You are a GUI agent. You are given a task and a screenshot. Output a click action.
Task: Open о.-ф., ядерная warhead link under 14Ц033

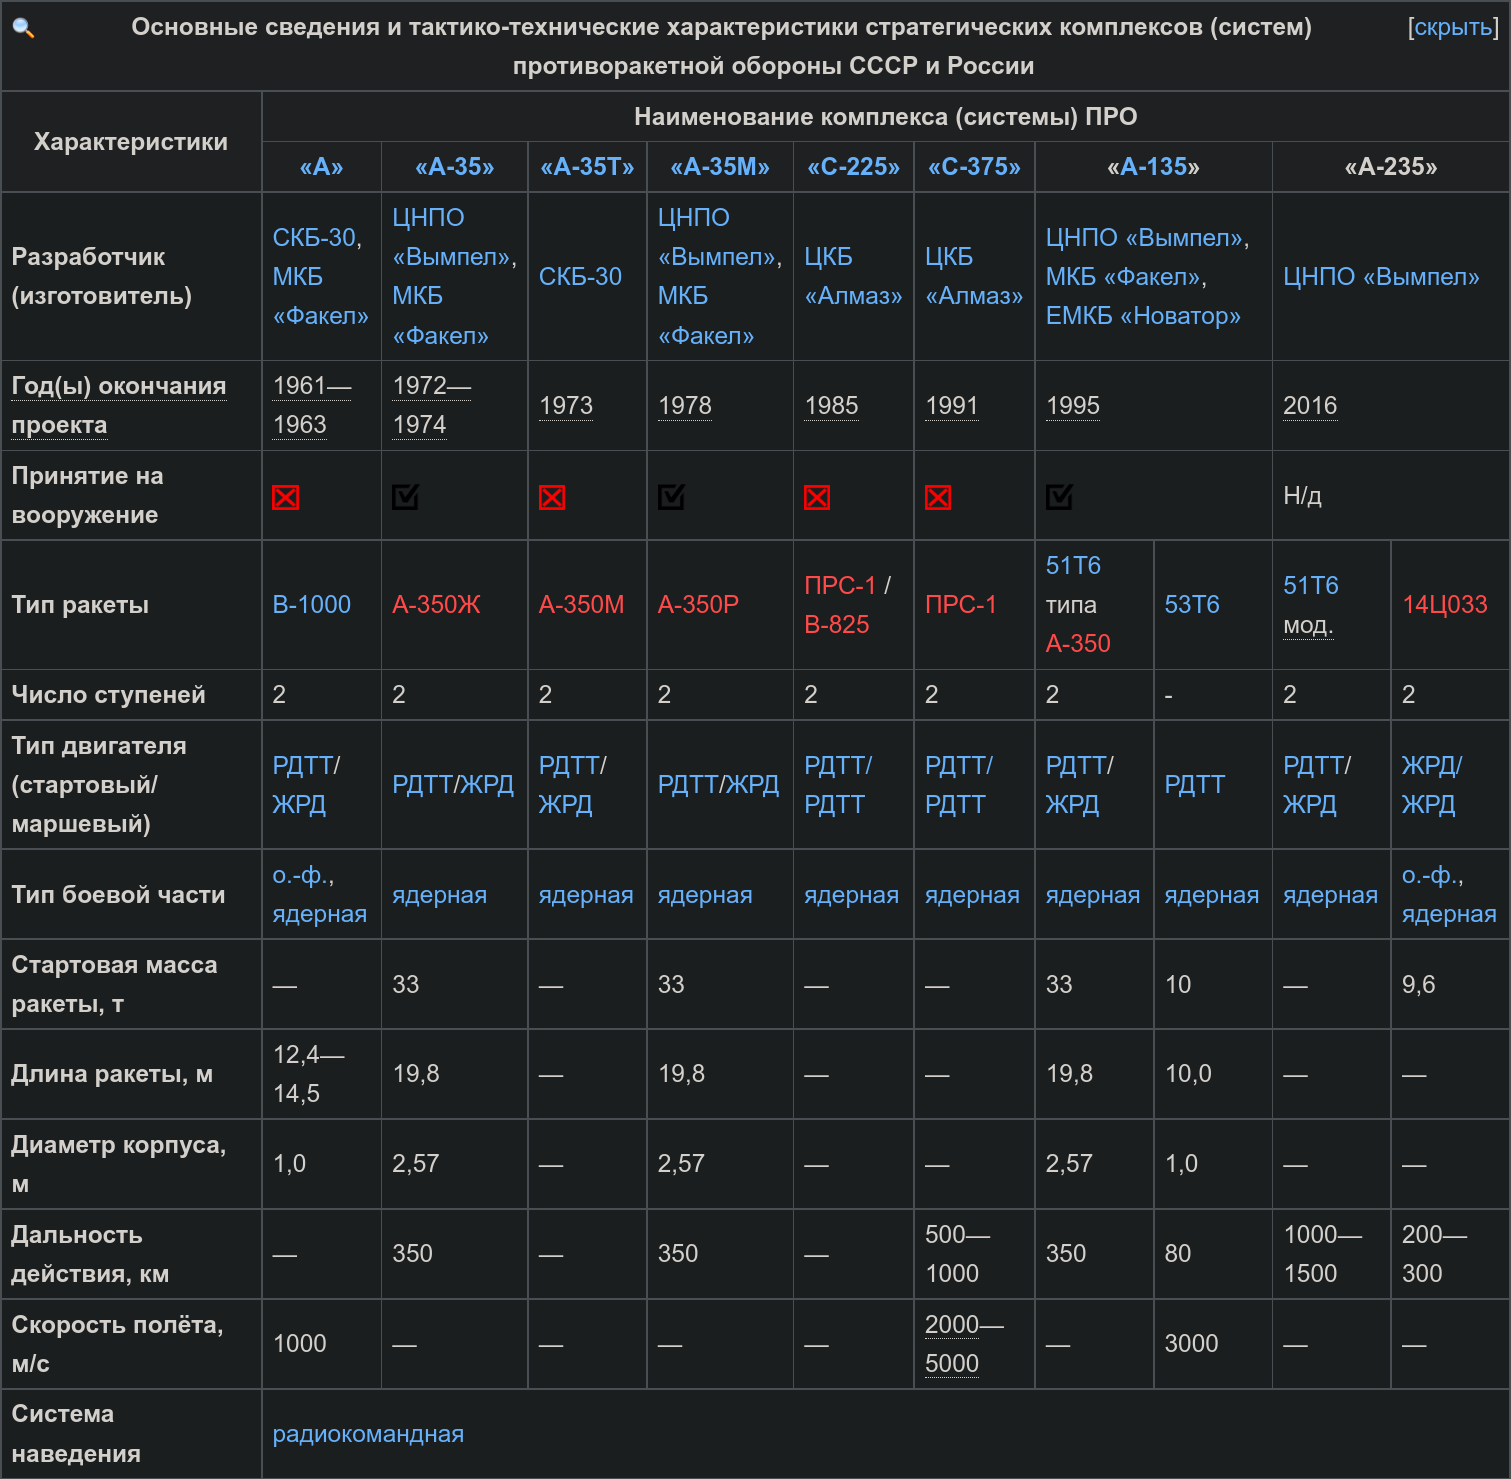pos(1449,895)
